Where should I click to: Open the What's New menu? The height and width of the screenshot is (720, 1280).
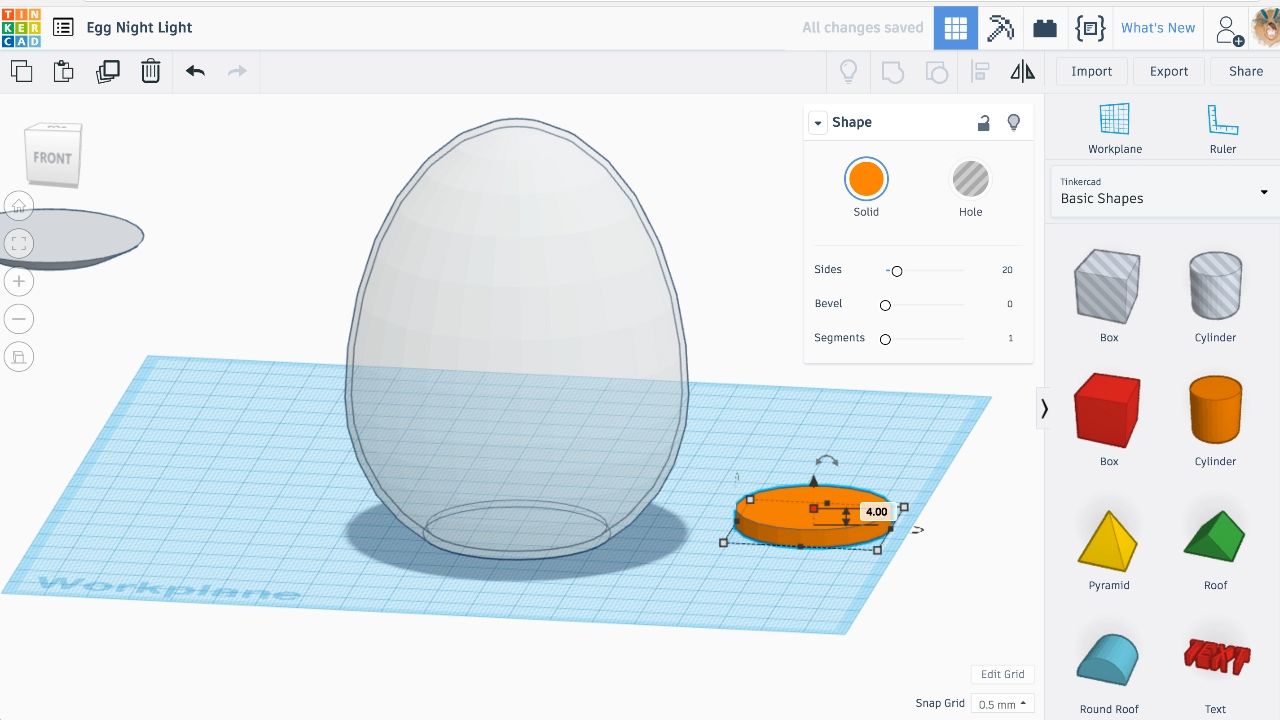point(1158,28)
